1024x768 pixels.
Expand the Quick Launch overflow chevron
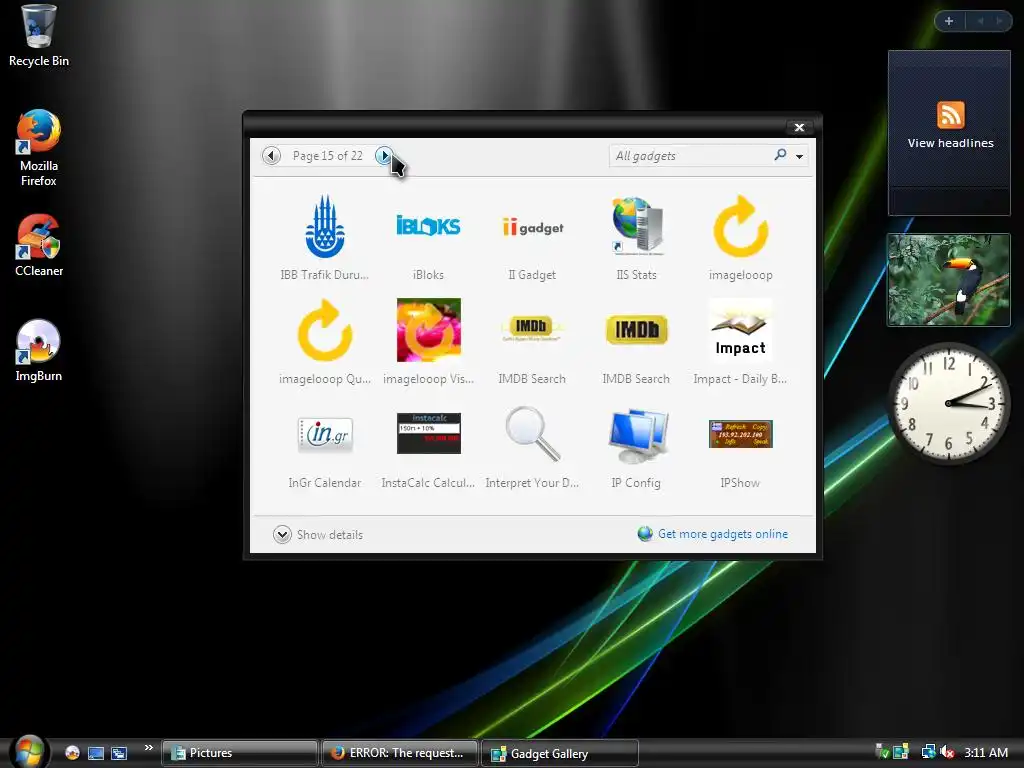[148, 747]
